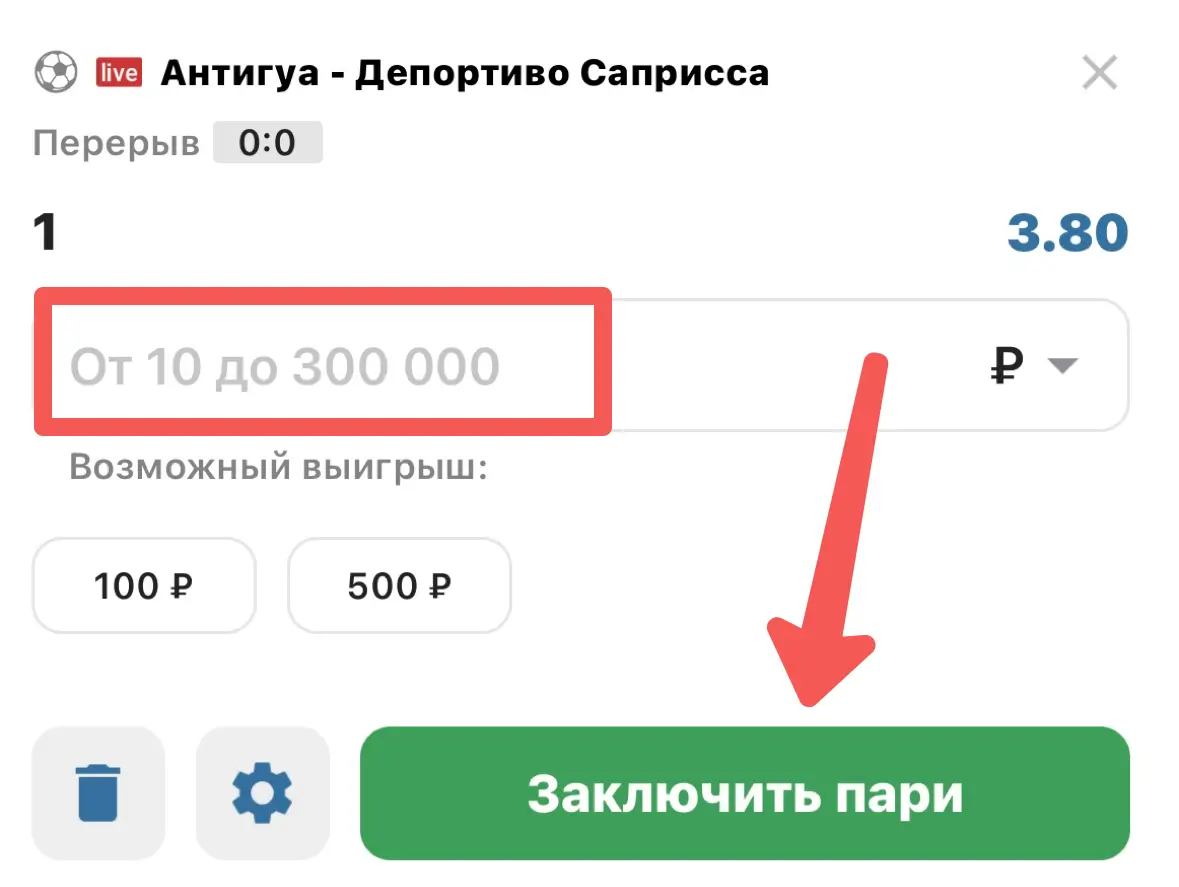Dismiss the bet slip with X
Viewport: 1179px width, 887px height.
1100,71
